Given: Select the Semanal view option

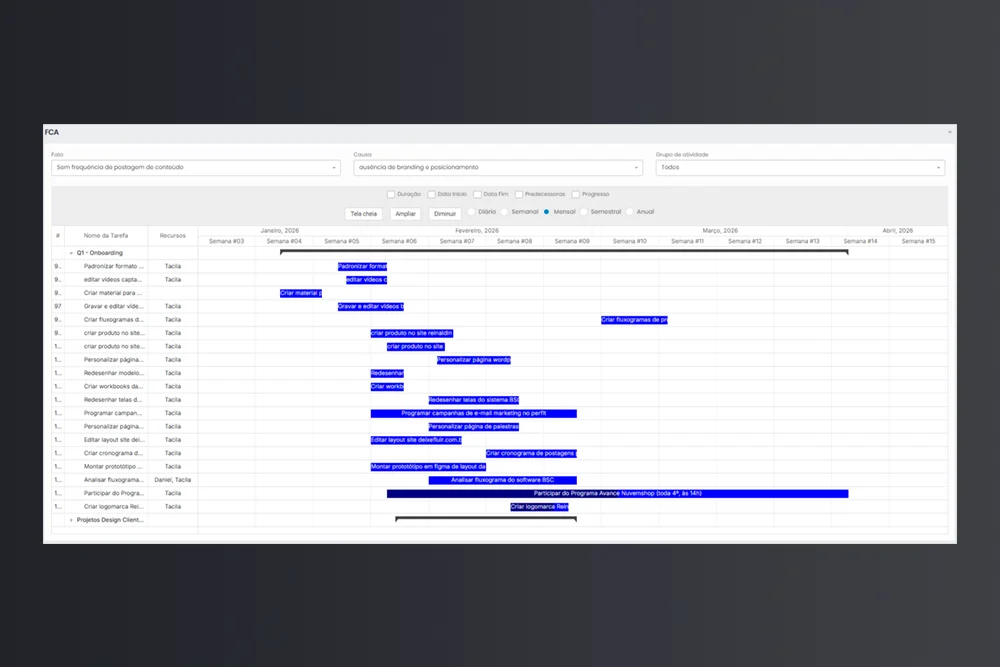Looking at the screenshot, I should (x=503, y=212).
